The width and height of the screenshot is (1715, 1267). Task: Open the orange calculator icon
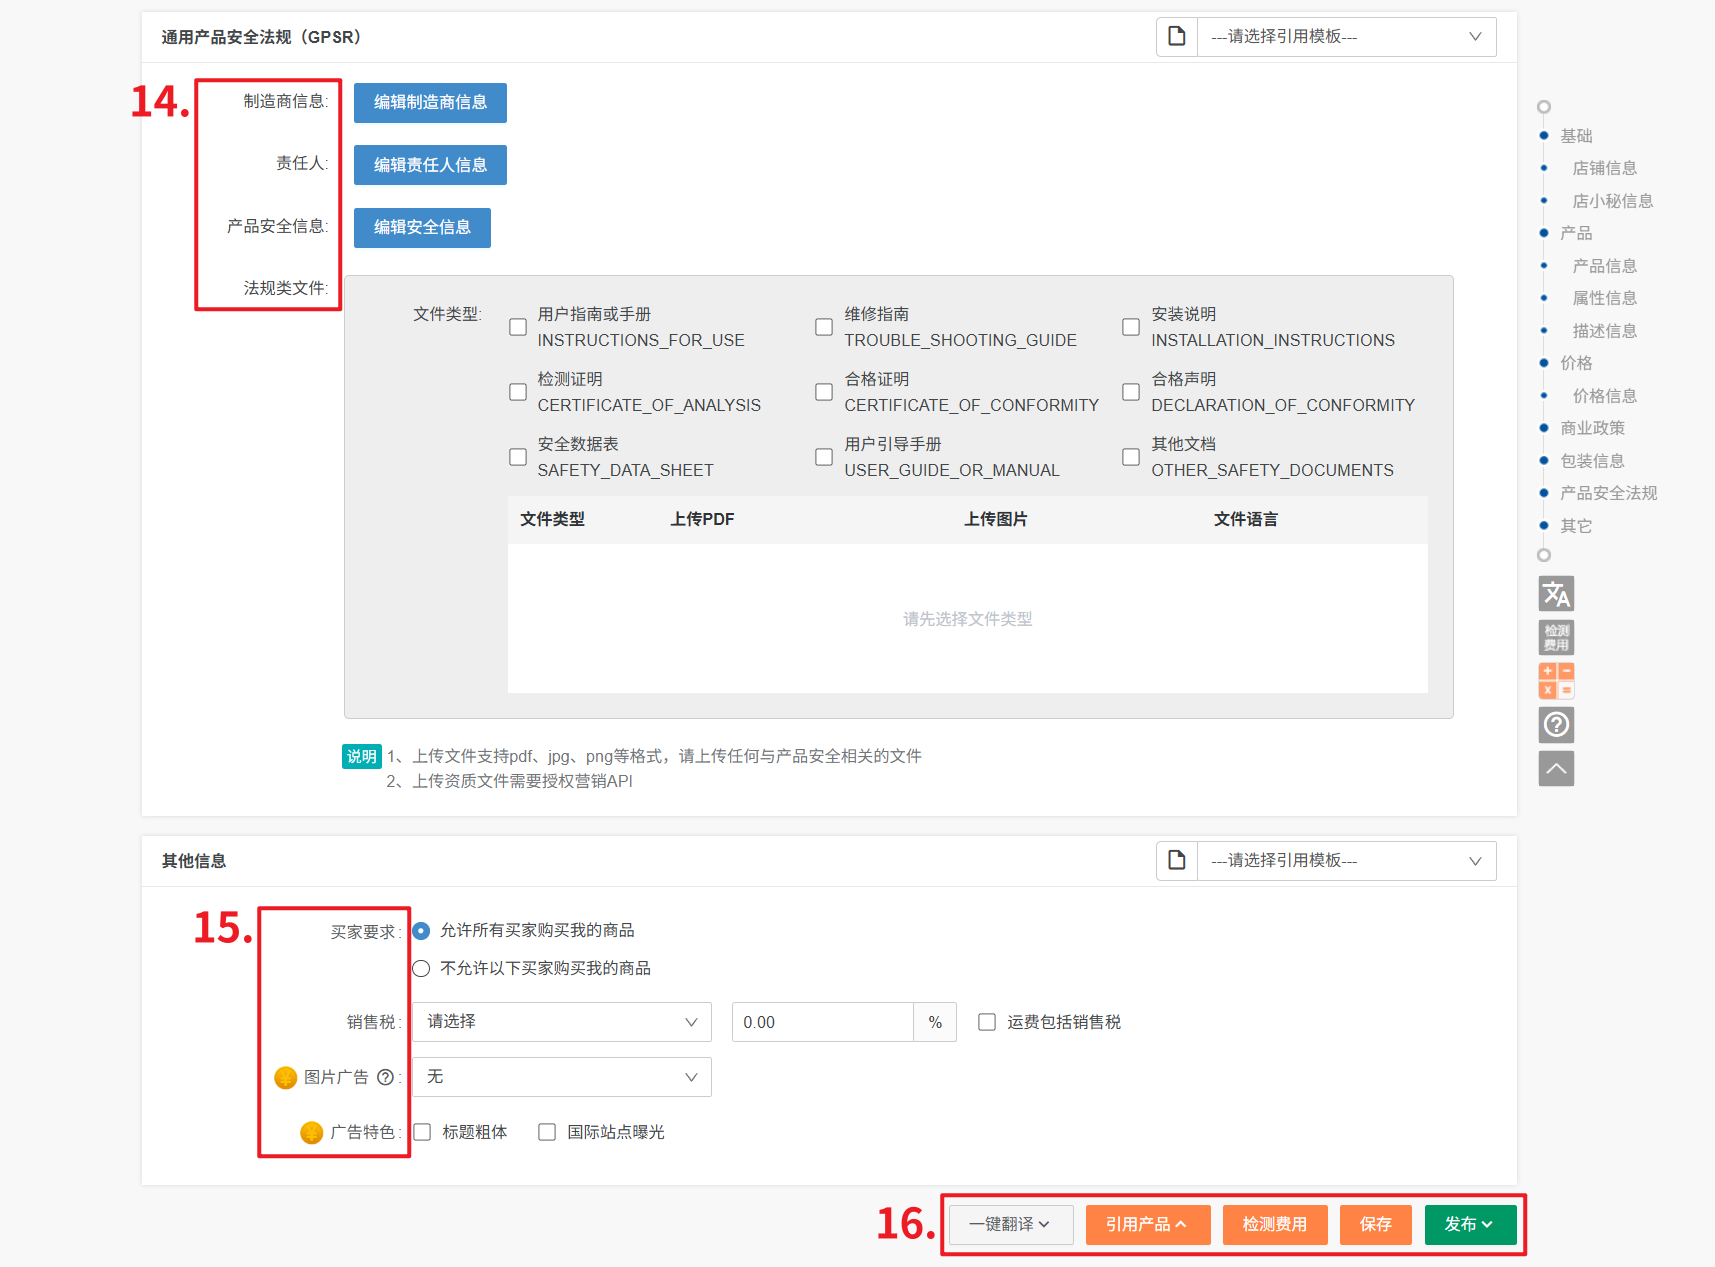pyautogui.click(x=1556, y=681)
